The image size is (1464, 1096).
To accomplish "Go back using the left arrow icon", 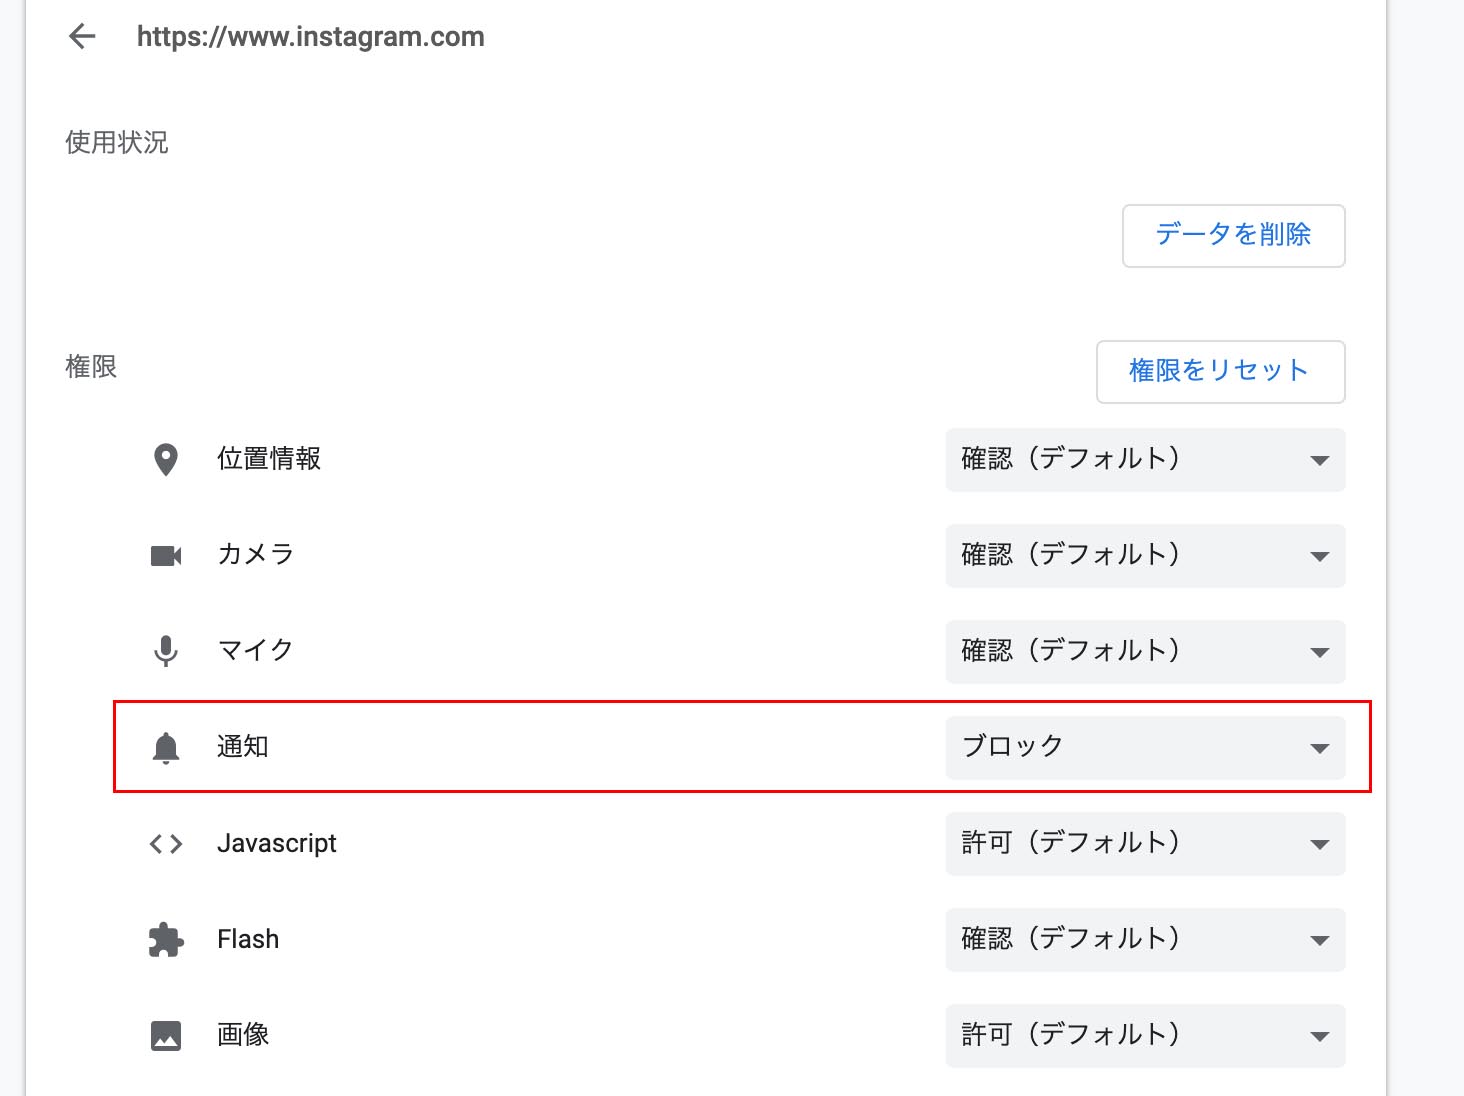I will (x=82, y=37).
